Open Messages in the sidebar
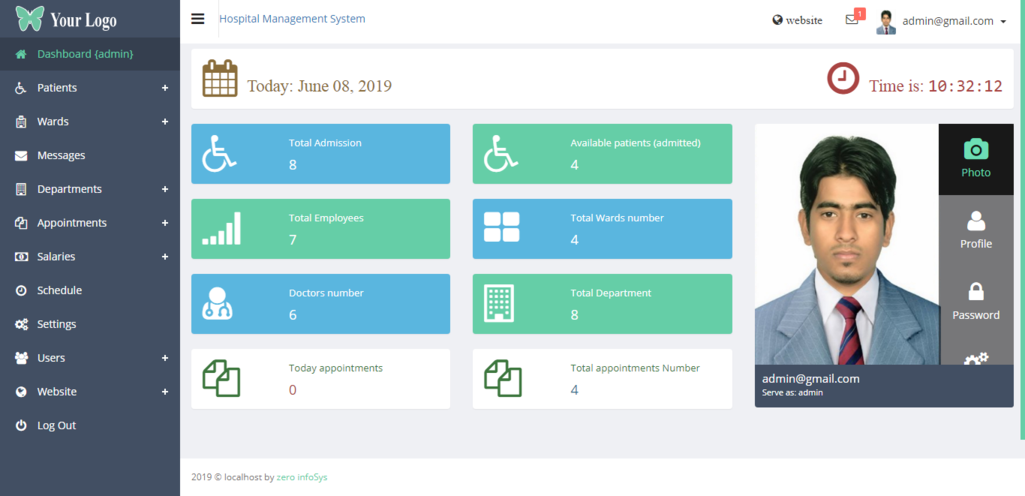Image resolution: width=1025 pixels, height=496 pixels. click(61, 155)
